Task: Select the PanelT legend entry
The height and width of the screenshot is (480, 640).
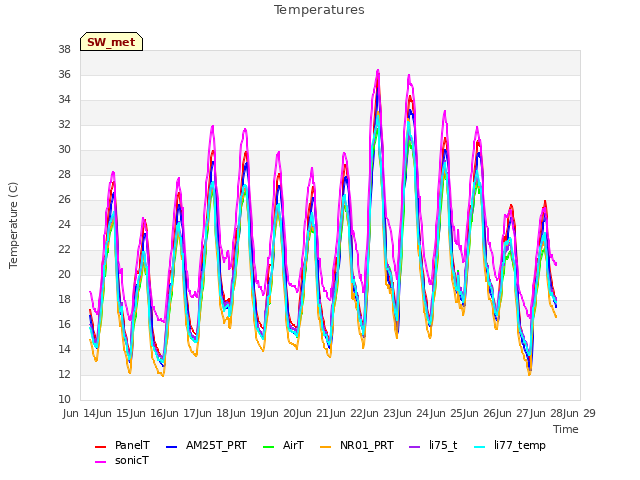Action: 122,445
